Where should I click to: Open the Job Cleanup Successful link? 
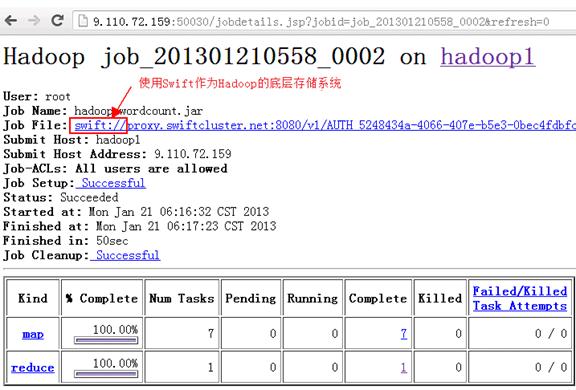tap(127, 255)
